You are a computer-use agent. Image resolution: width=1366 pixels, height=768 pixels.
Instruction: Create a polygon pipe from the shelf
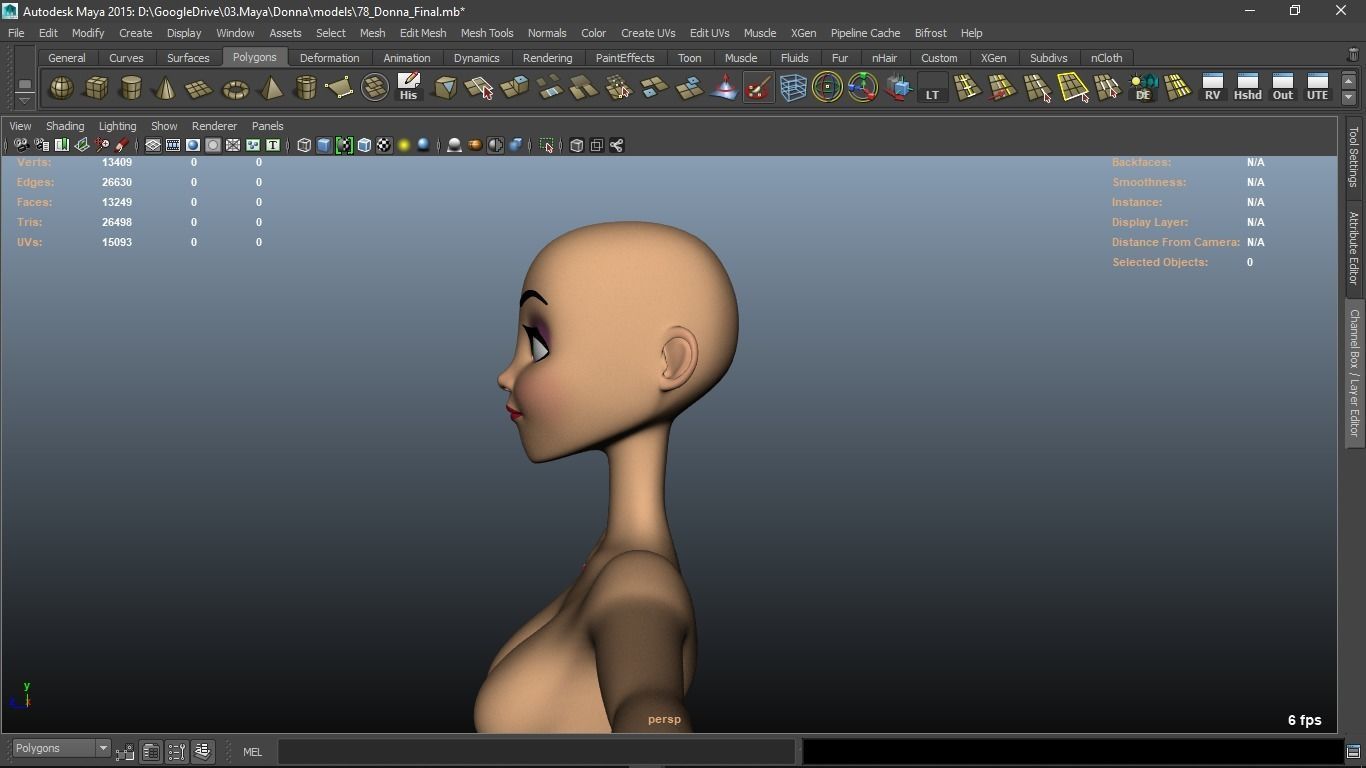[305, 88]
